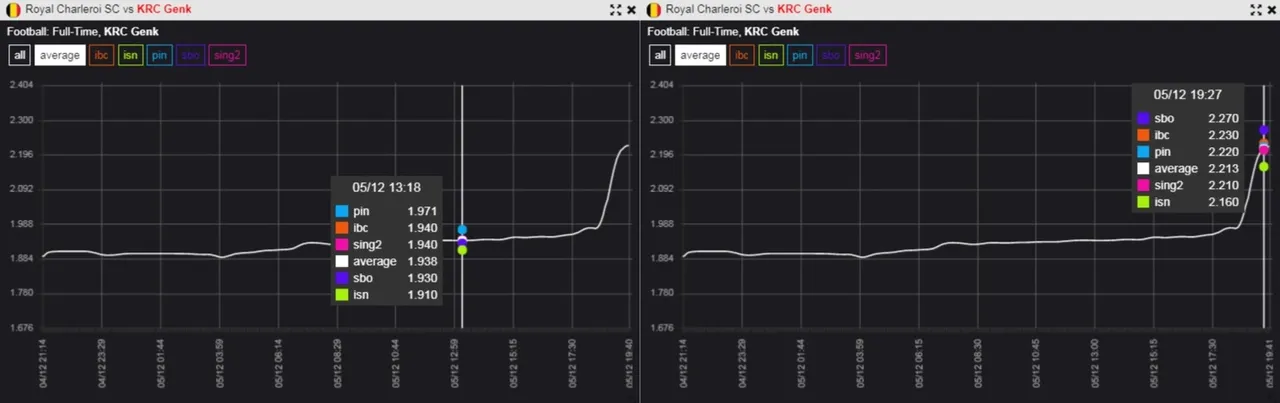Click the average value 2.213 in the tooltip
Image resolution: width=1280 pixels, height=403 pixels.
1224,168
